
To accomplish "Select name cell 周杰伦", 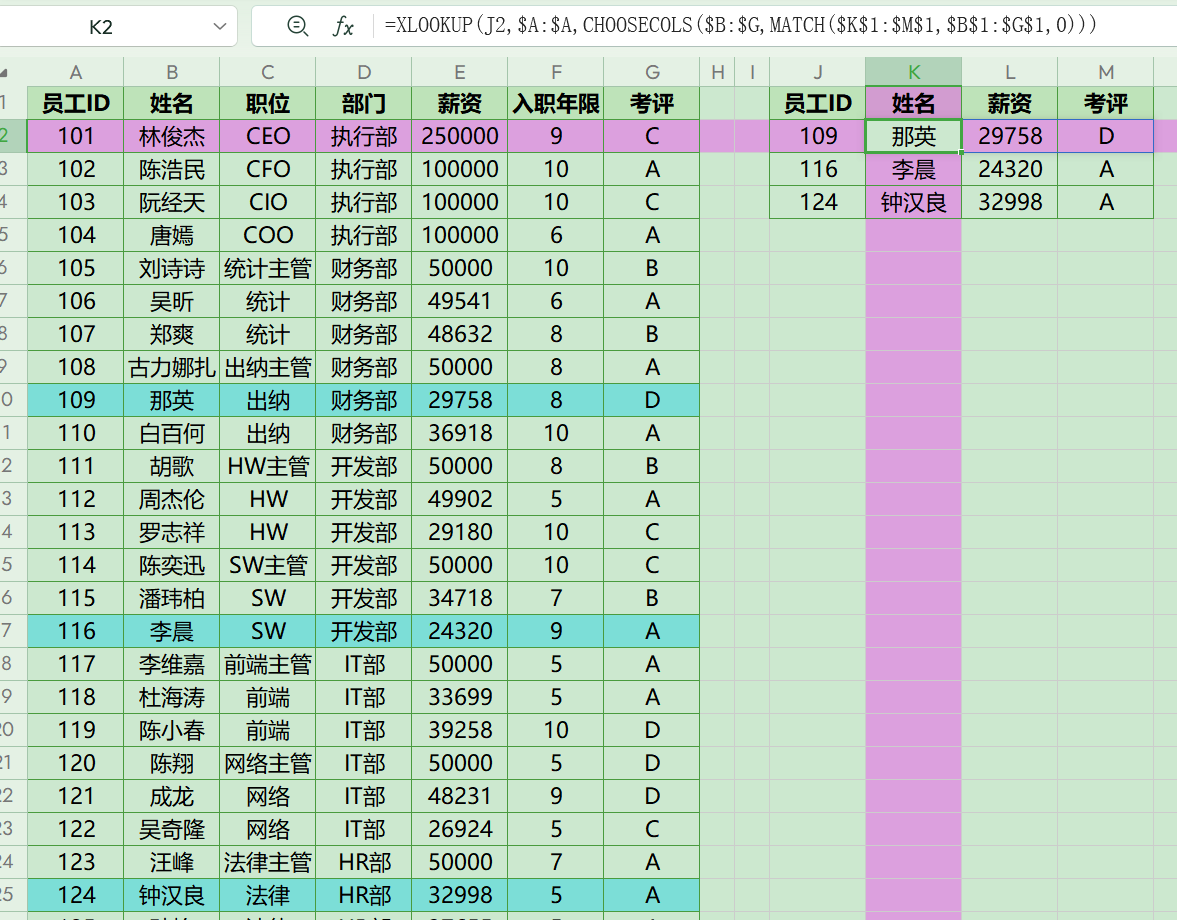I will tap(172, 499).
